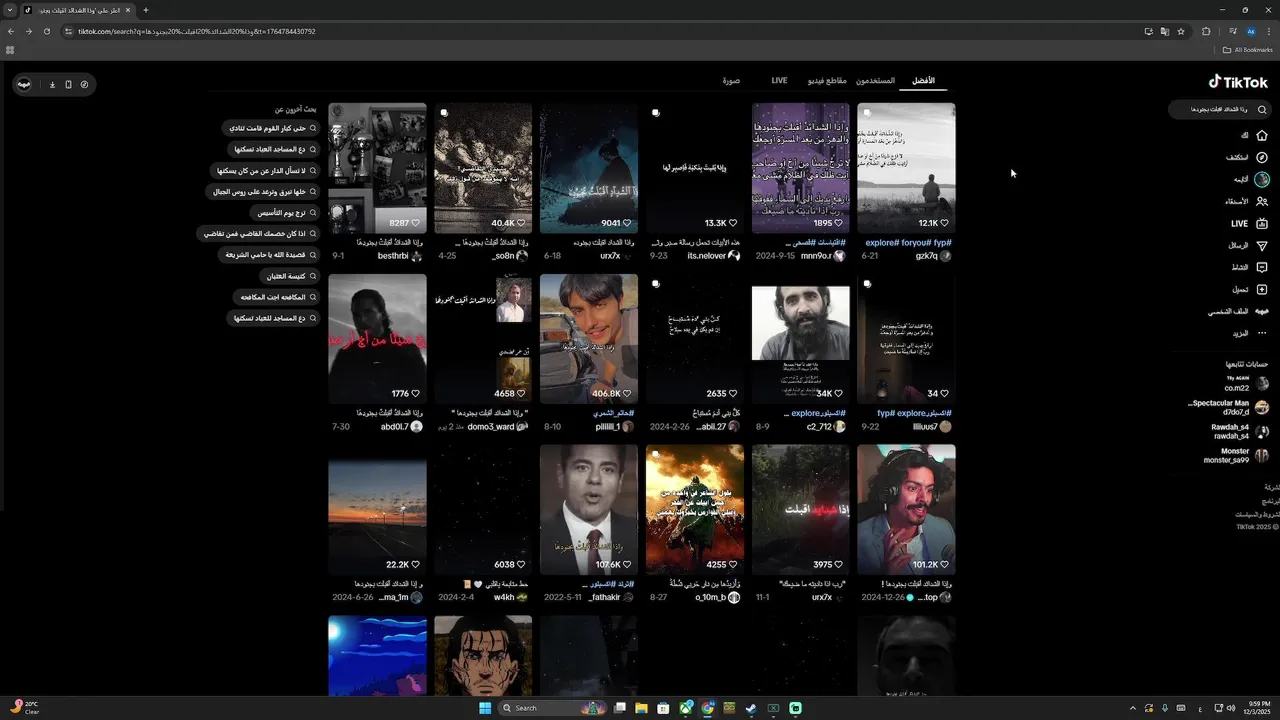Open the Explore compass icon (استكشف)
This screenshot has width=1280, height=720.
tap(1262, 157)
